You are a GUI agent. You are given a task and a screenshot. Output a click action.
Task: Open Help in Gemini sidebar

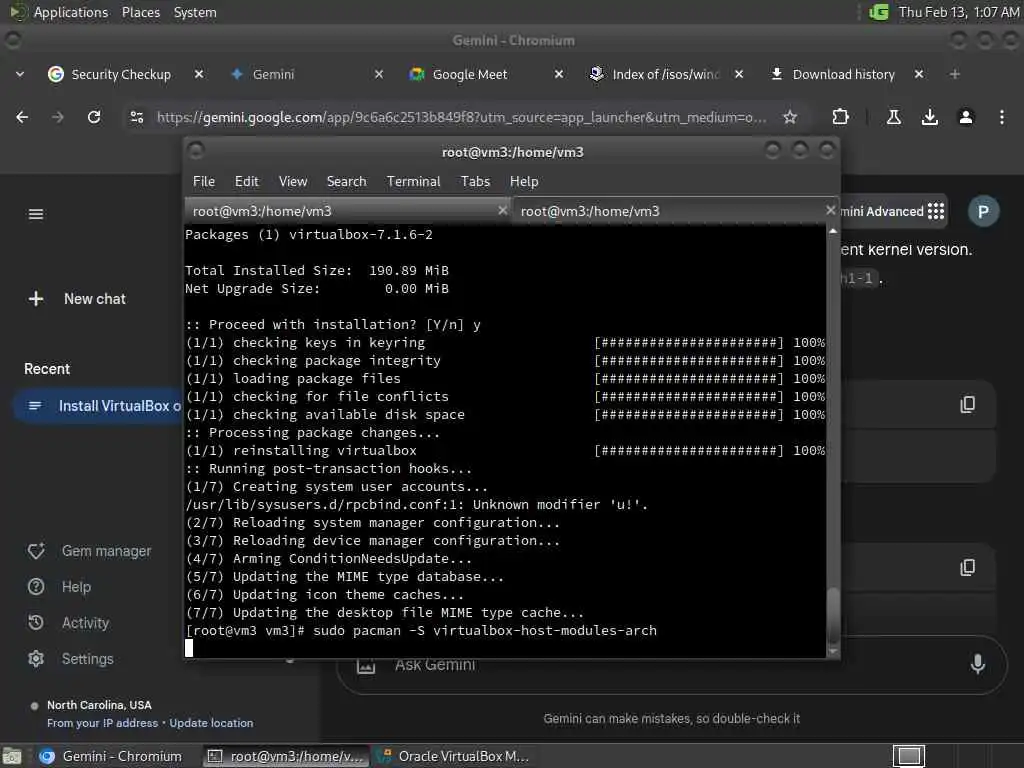click(59, 587)
